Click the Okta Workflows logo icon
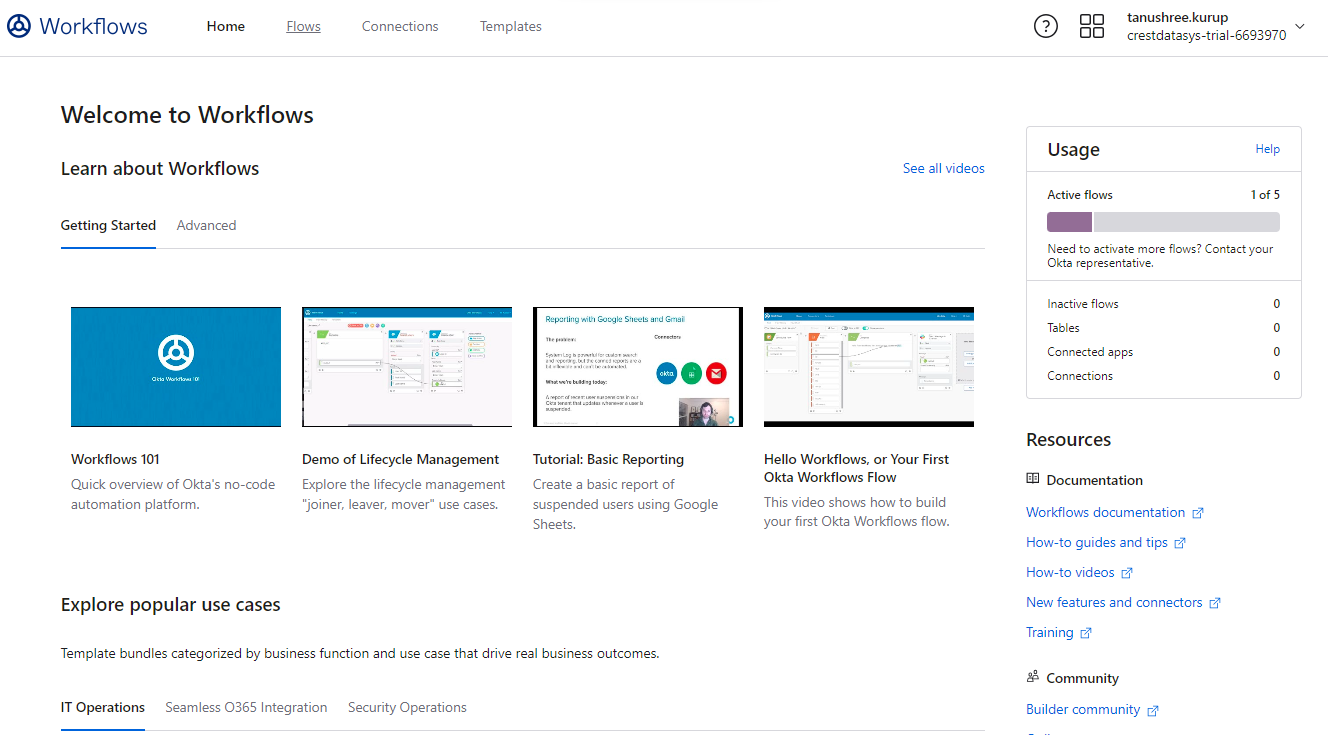Screen dimensions: 1328x735 [x=19, y=26]
